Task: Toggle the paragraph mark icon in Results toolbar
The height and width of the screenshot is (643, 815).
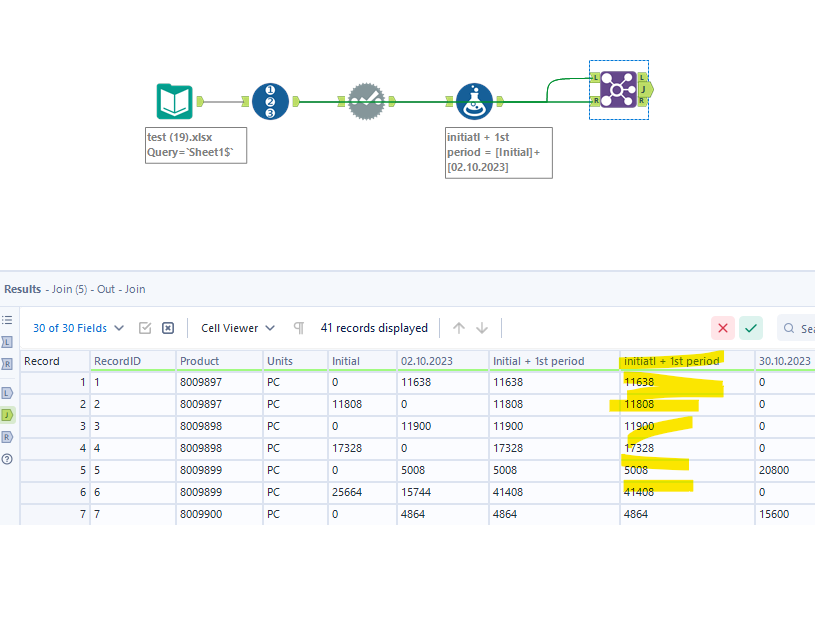Action: (x=298, y=328)
